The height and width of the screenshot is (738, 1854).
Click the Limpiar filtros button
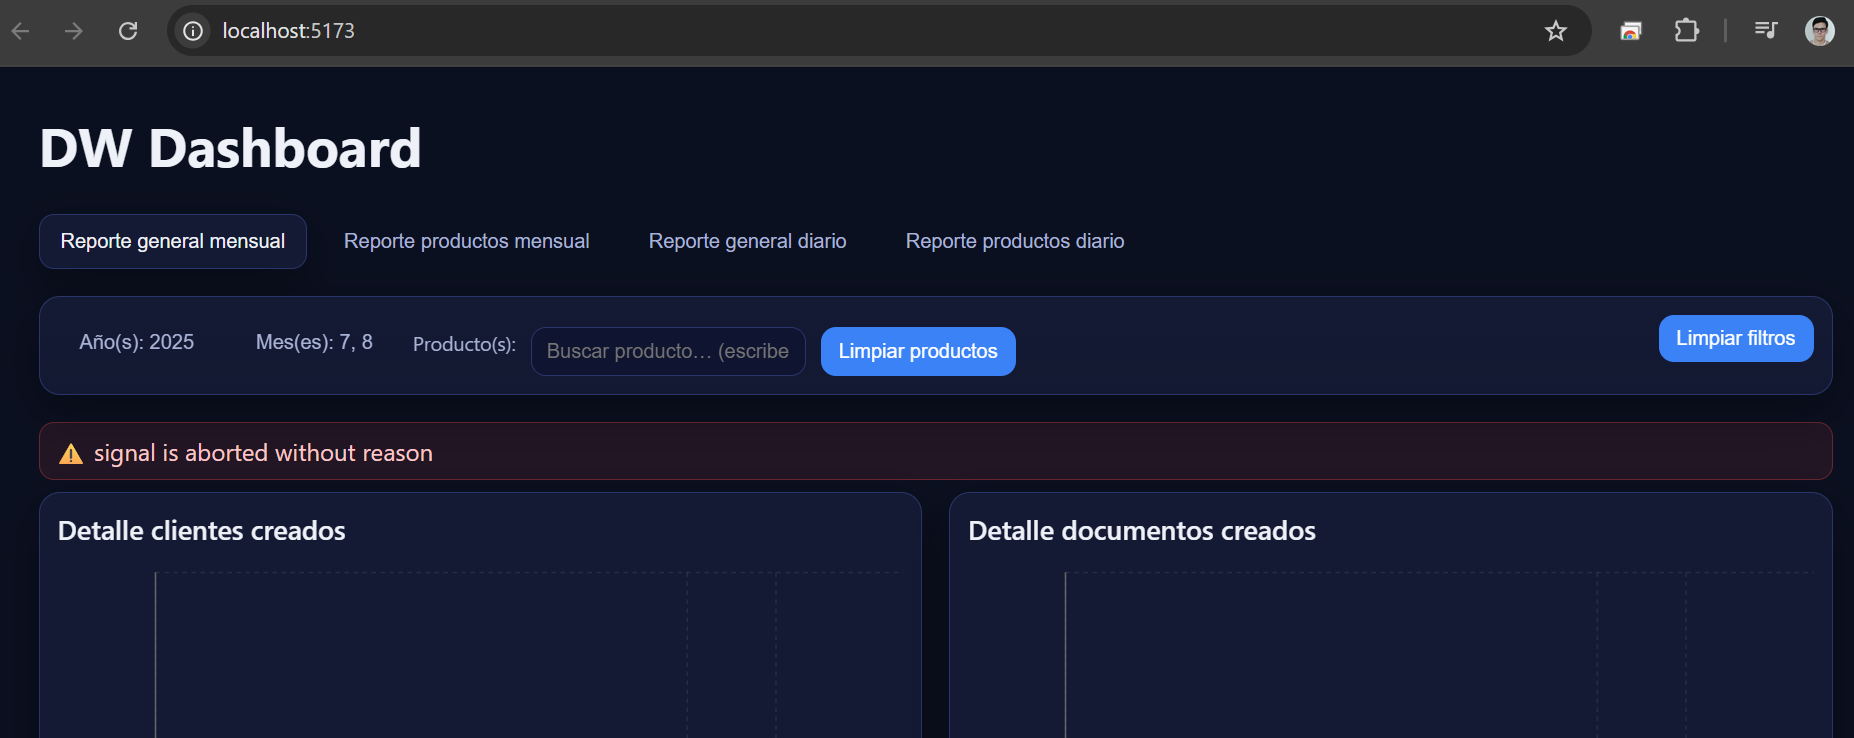[1736, 339]
